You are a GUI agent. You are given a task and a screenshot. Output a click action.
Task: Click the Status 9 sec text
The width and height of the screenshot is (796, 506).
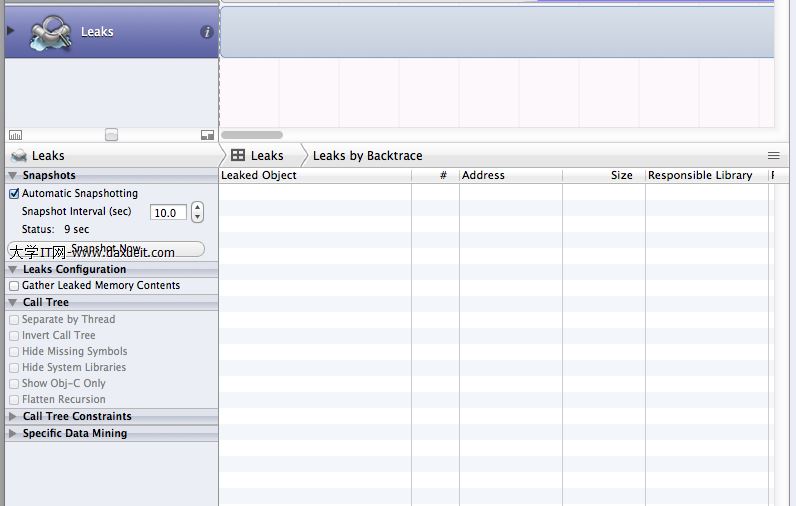(x=55, y=229)
